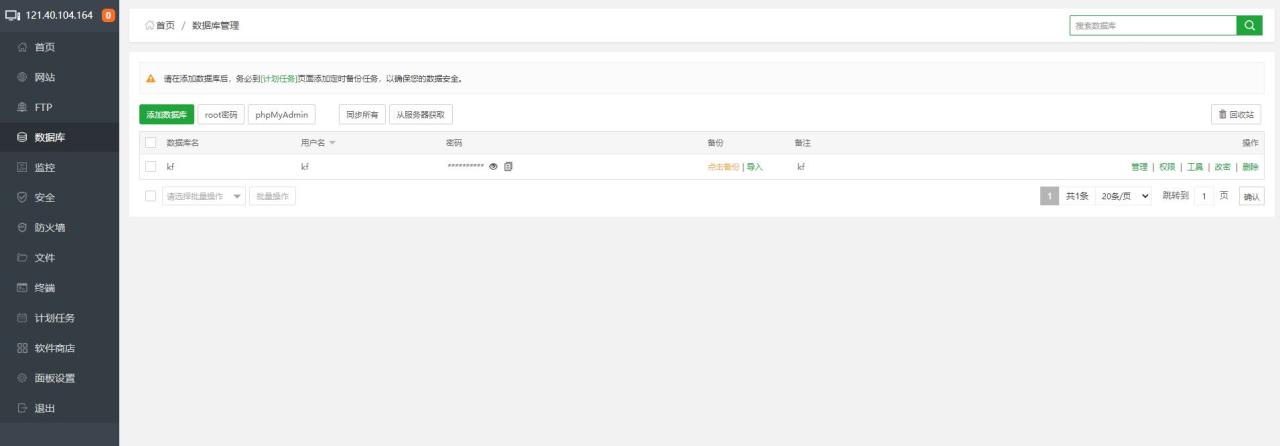Click page number 1 in the pagination
Screen dimensions: 1280x446
[x=1049, y=196]
